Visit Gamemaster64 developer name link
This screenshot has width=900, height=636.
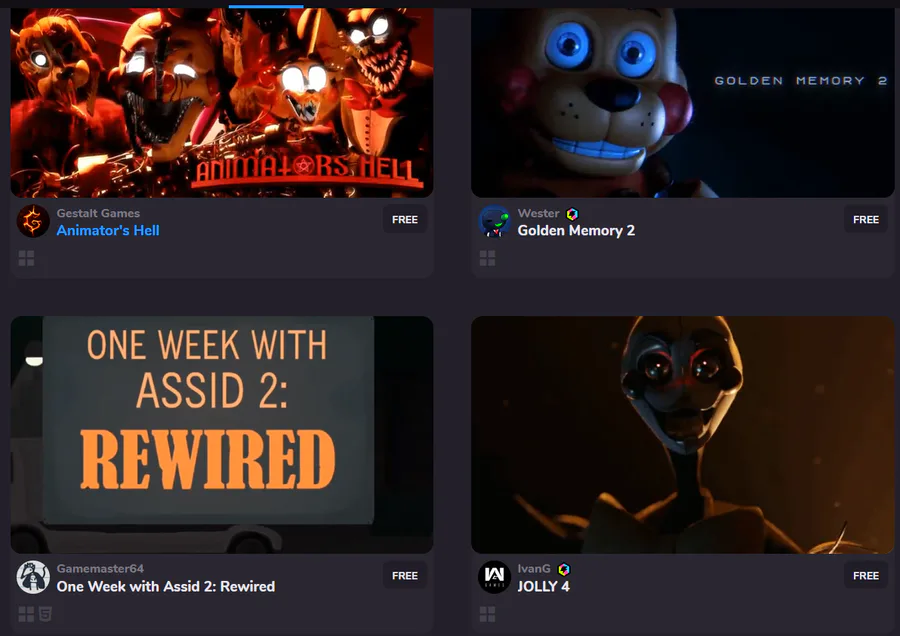pos(100,569)
